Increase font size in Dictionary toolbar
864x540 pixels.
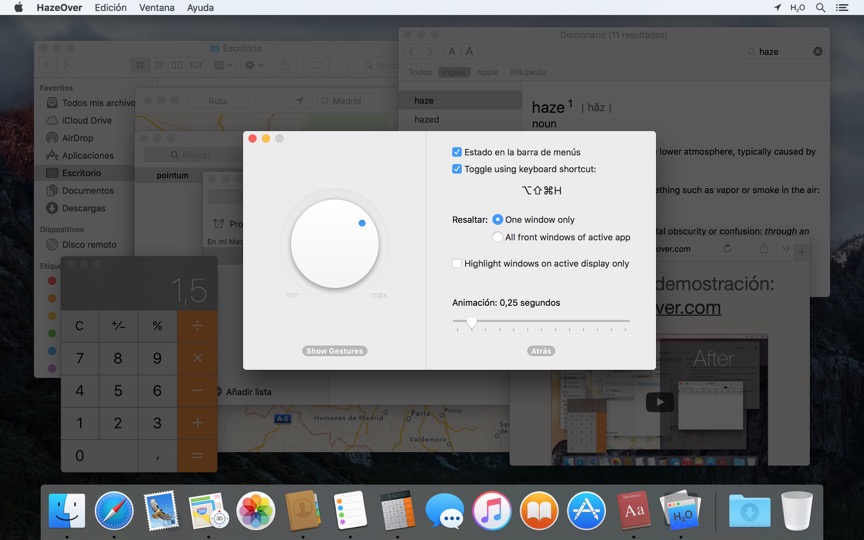pyautogui.click(x=469, y=51)
